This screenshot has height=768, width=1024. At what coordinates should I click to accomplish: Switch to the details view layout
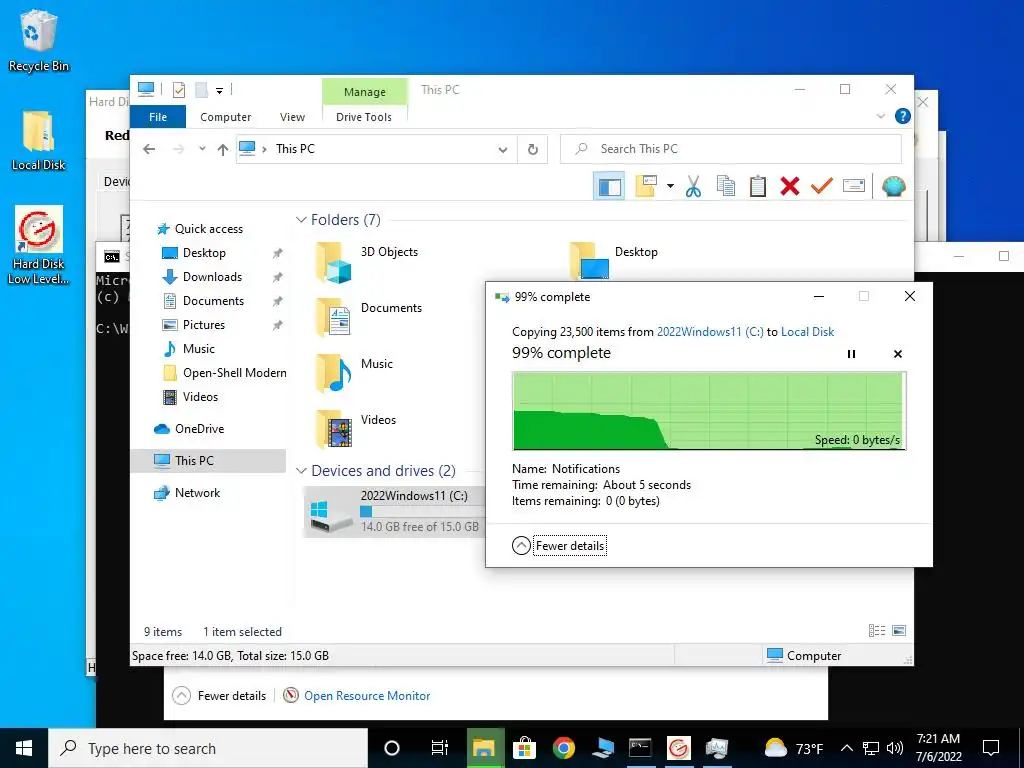(x=876, y=630)
